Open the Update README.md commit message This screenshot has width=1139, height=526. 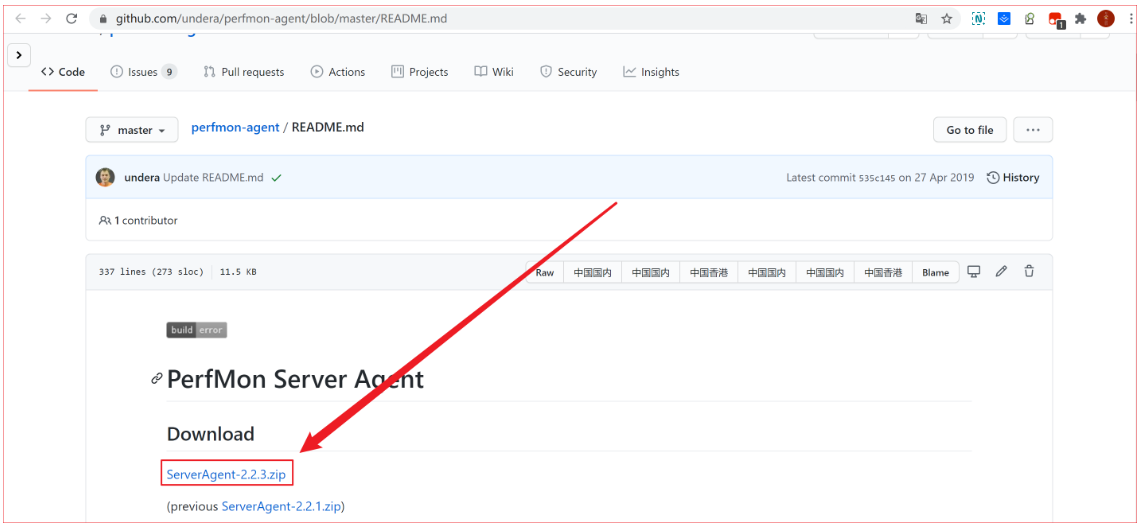(213, 177)
